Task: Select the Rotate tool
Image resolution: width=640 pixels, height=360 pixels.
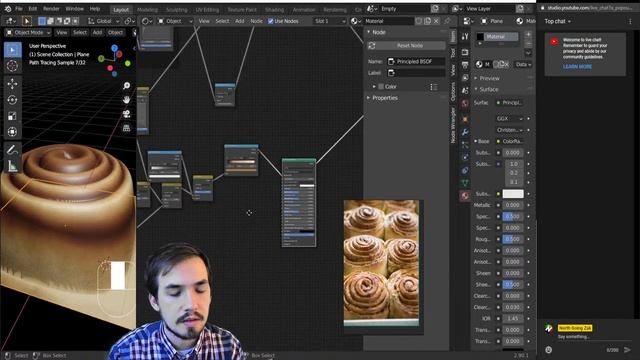Action: tap(12, 100)
